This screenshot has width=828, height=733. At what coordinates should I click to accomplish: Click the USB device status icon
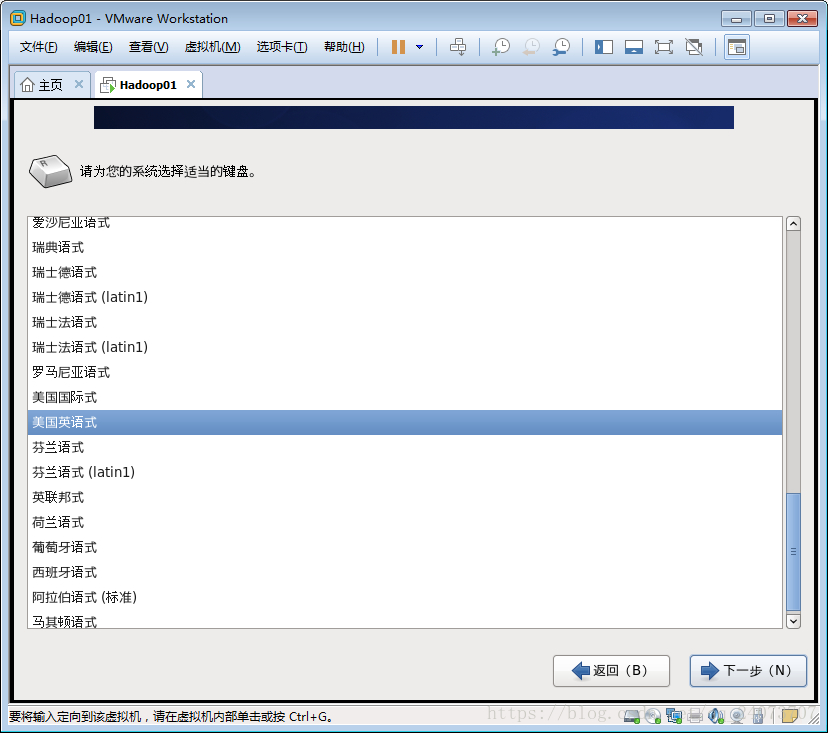[x=758, y=716]
